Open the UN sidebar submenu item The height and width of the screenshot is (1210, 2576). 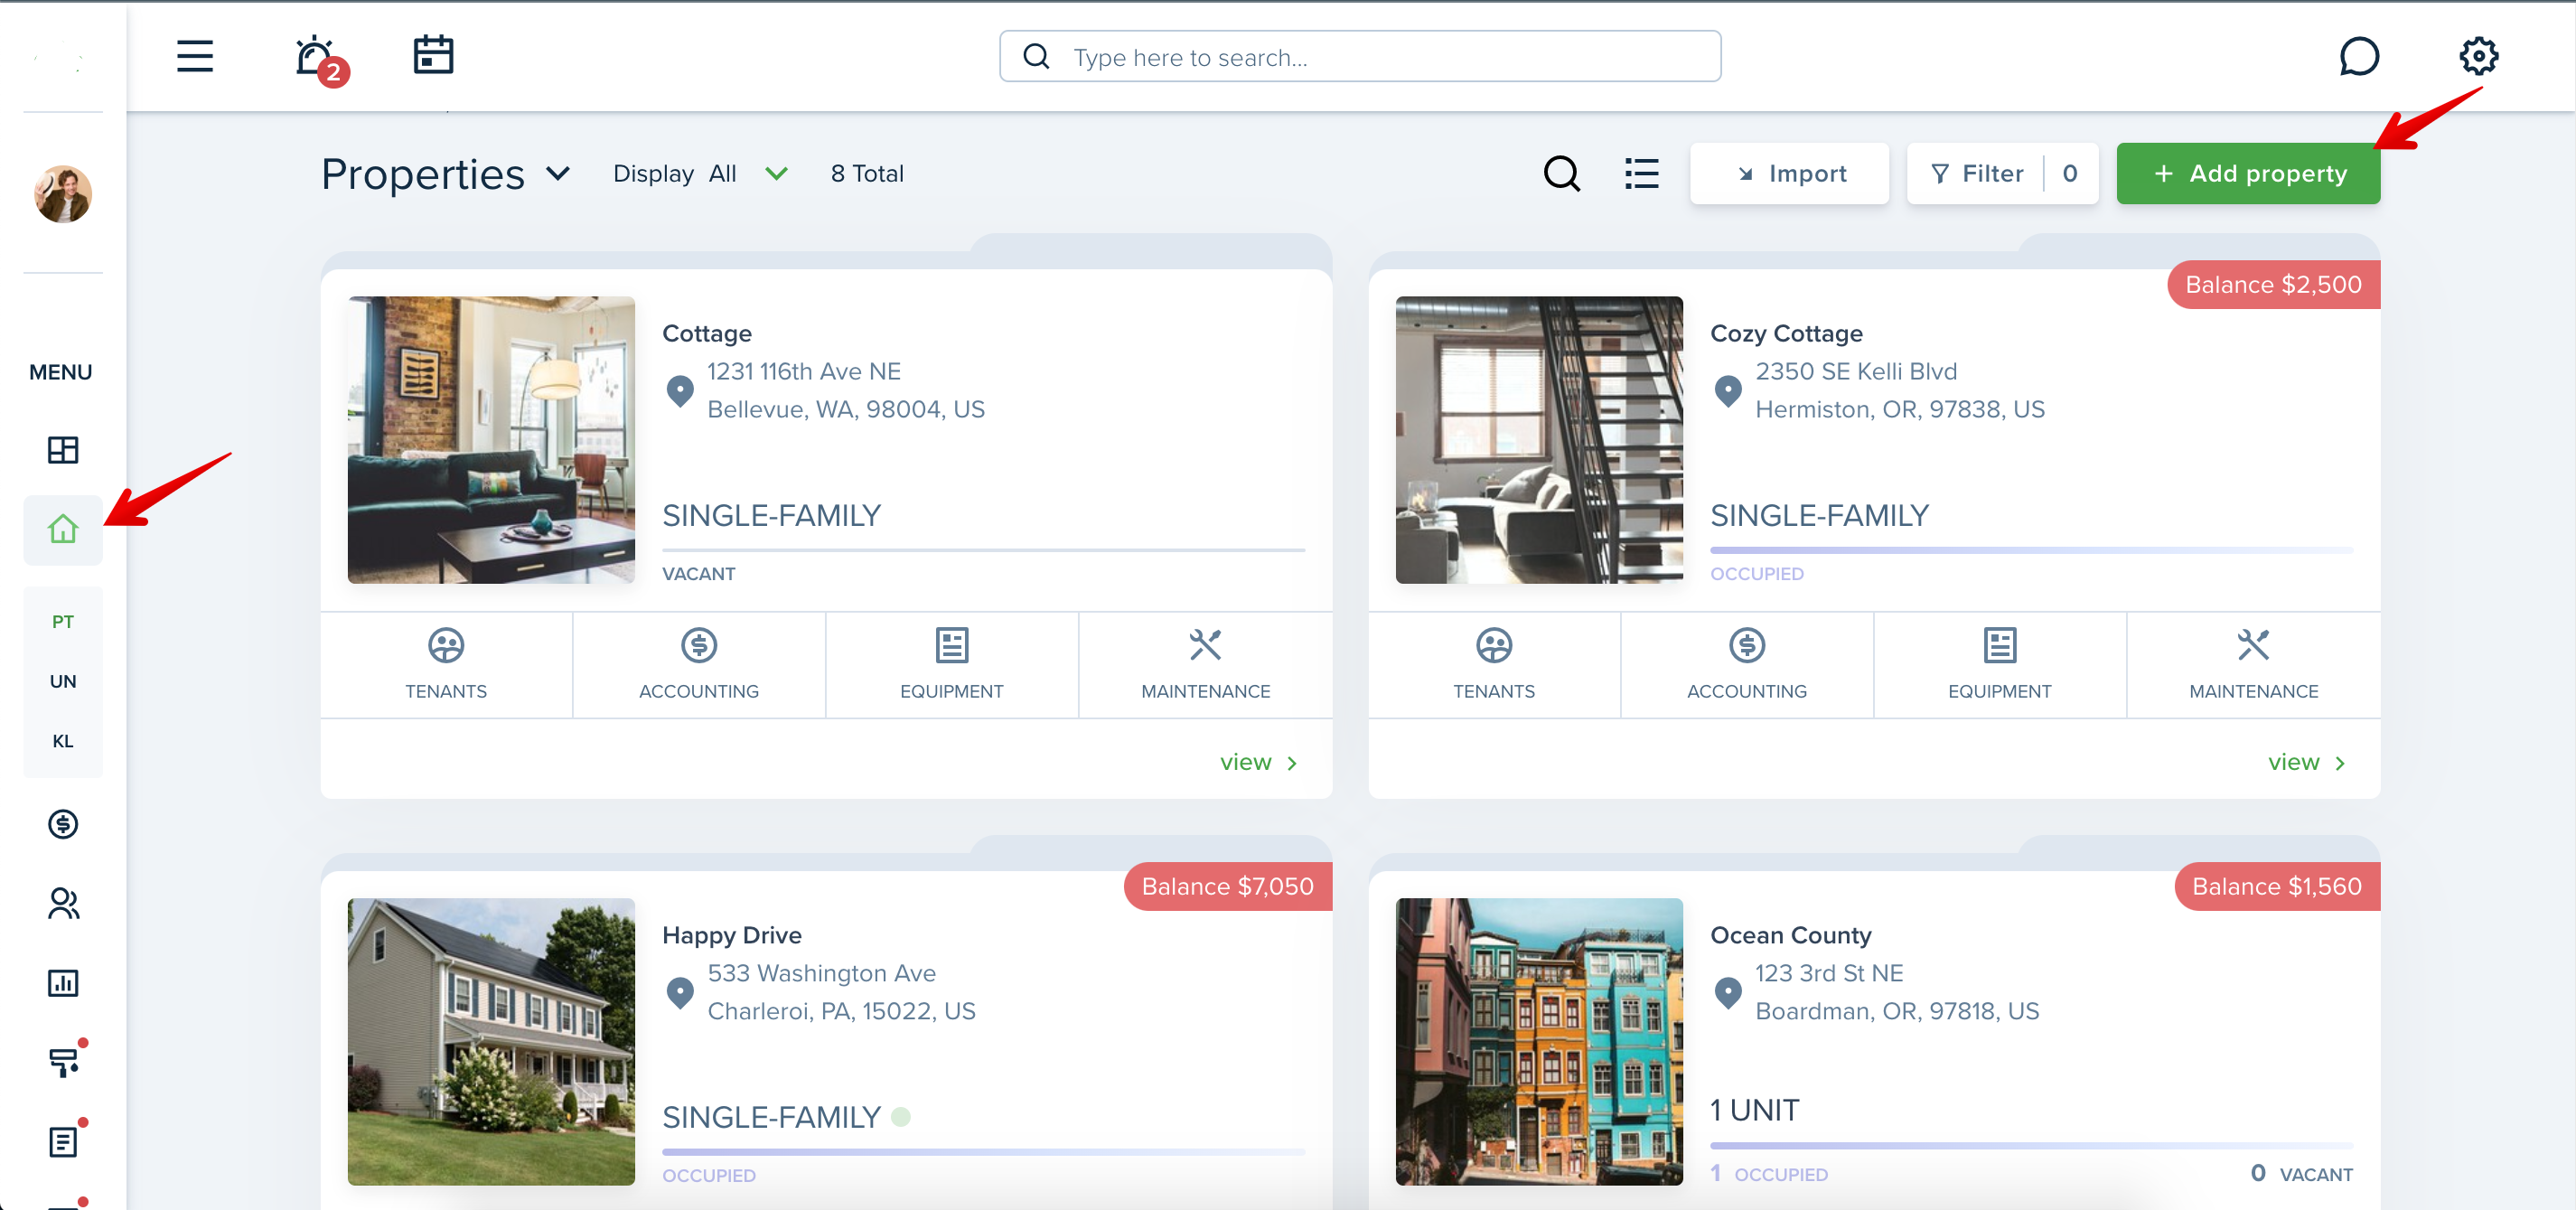(x=63, y=681)
